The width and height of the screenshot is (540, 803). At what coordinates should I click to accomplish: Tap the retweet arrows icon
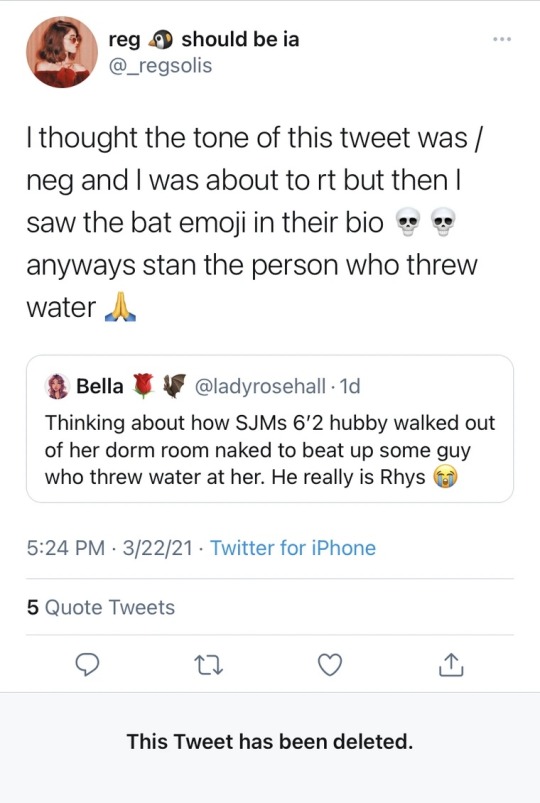point(209,665)
